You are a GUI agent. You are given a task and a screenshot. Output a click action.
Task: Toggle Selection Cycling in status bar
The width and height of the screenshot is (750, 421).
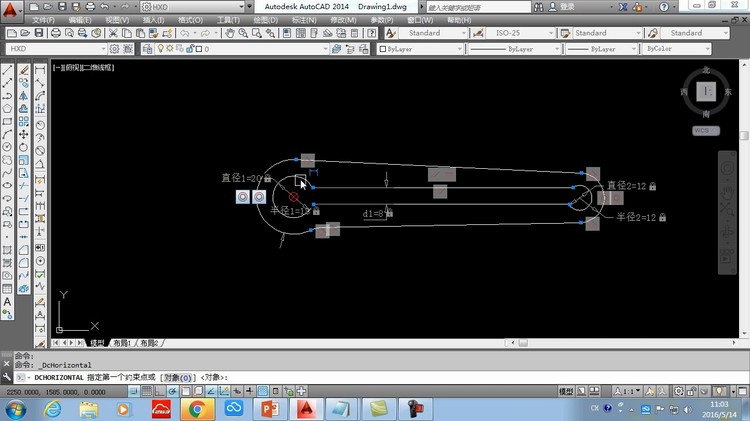(288, 391)
